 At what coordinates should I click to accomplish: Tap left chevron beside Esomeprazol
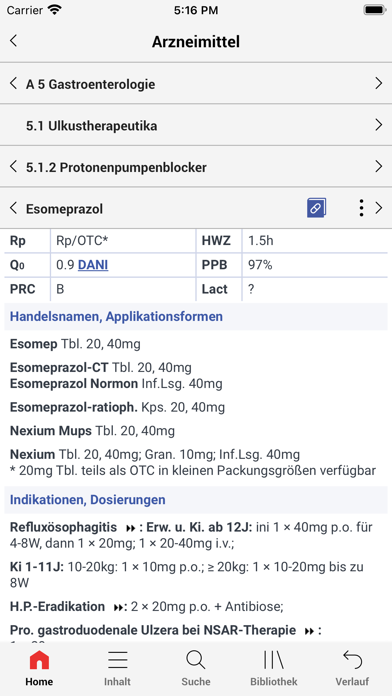pos(13,208)
